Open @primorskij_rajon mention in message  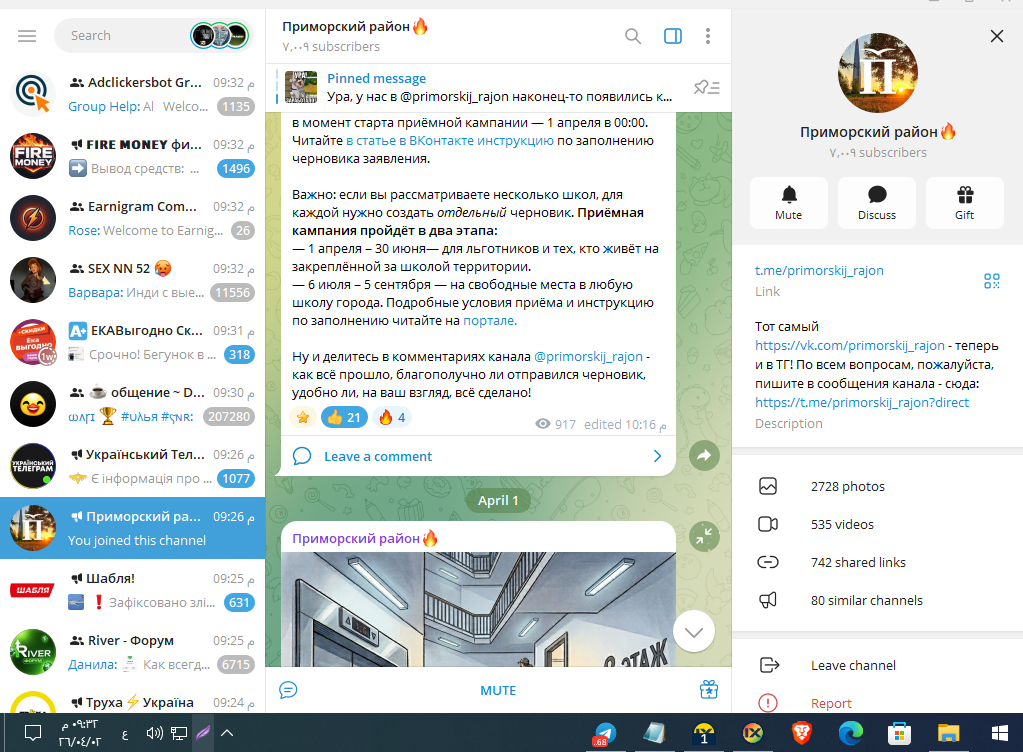coord(588,356)
